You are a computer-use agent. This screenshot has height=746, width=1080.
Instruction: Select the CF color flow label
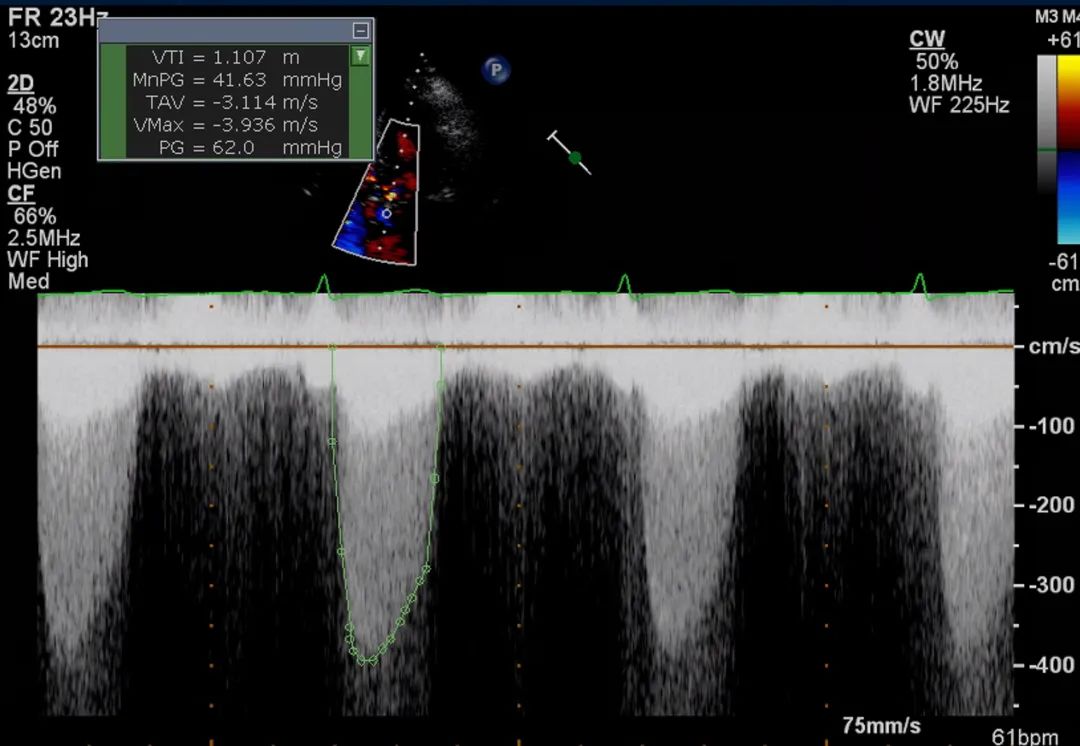coord(19,194)
